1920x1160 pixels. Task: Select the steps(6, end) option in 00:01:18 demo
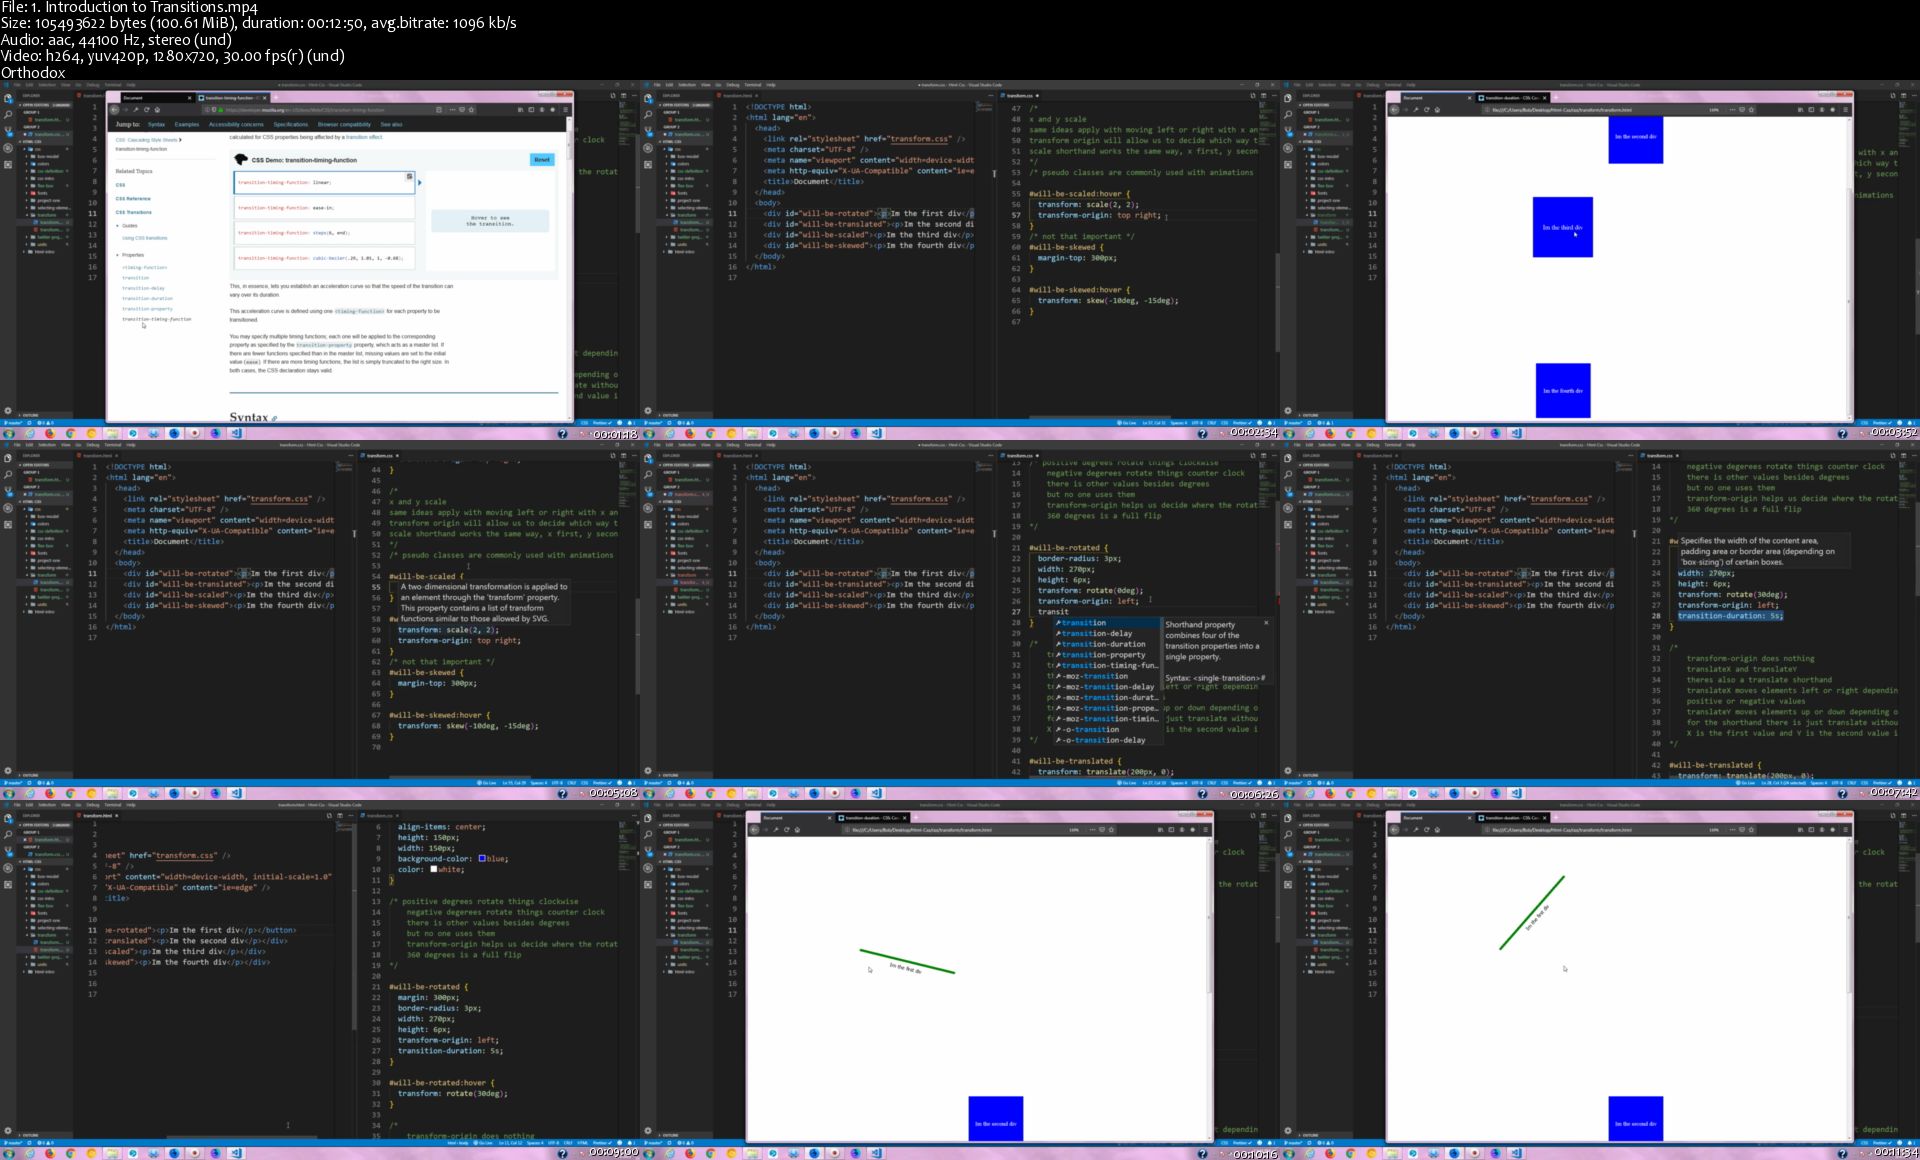[324, 233]
